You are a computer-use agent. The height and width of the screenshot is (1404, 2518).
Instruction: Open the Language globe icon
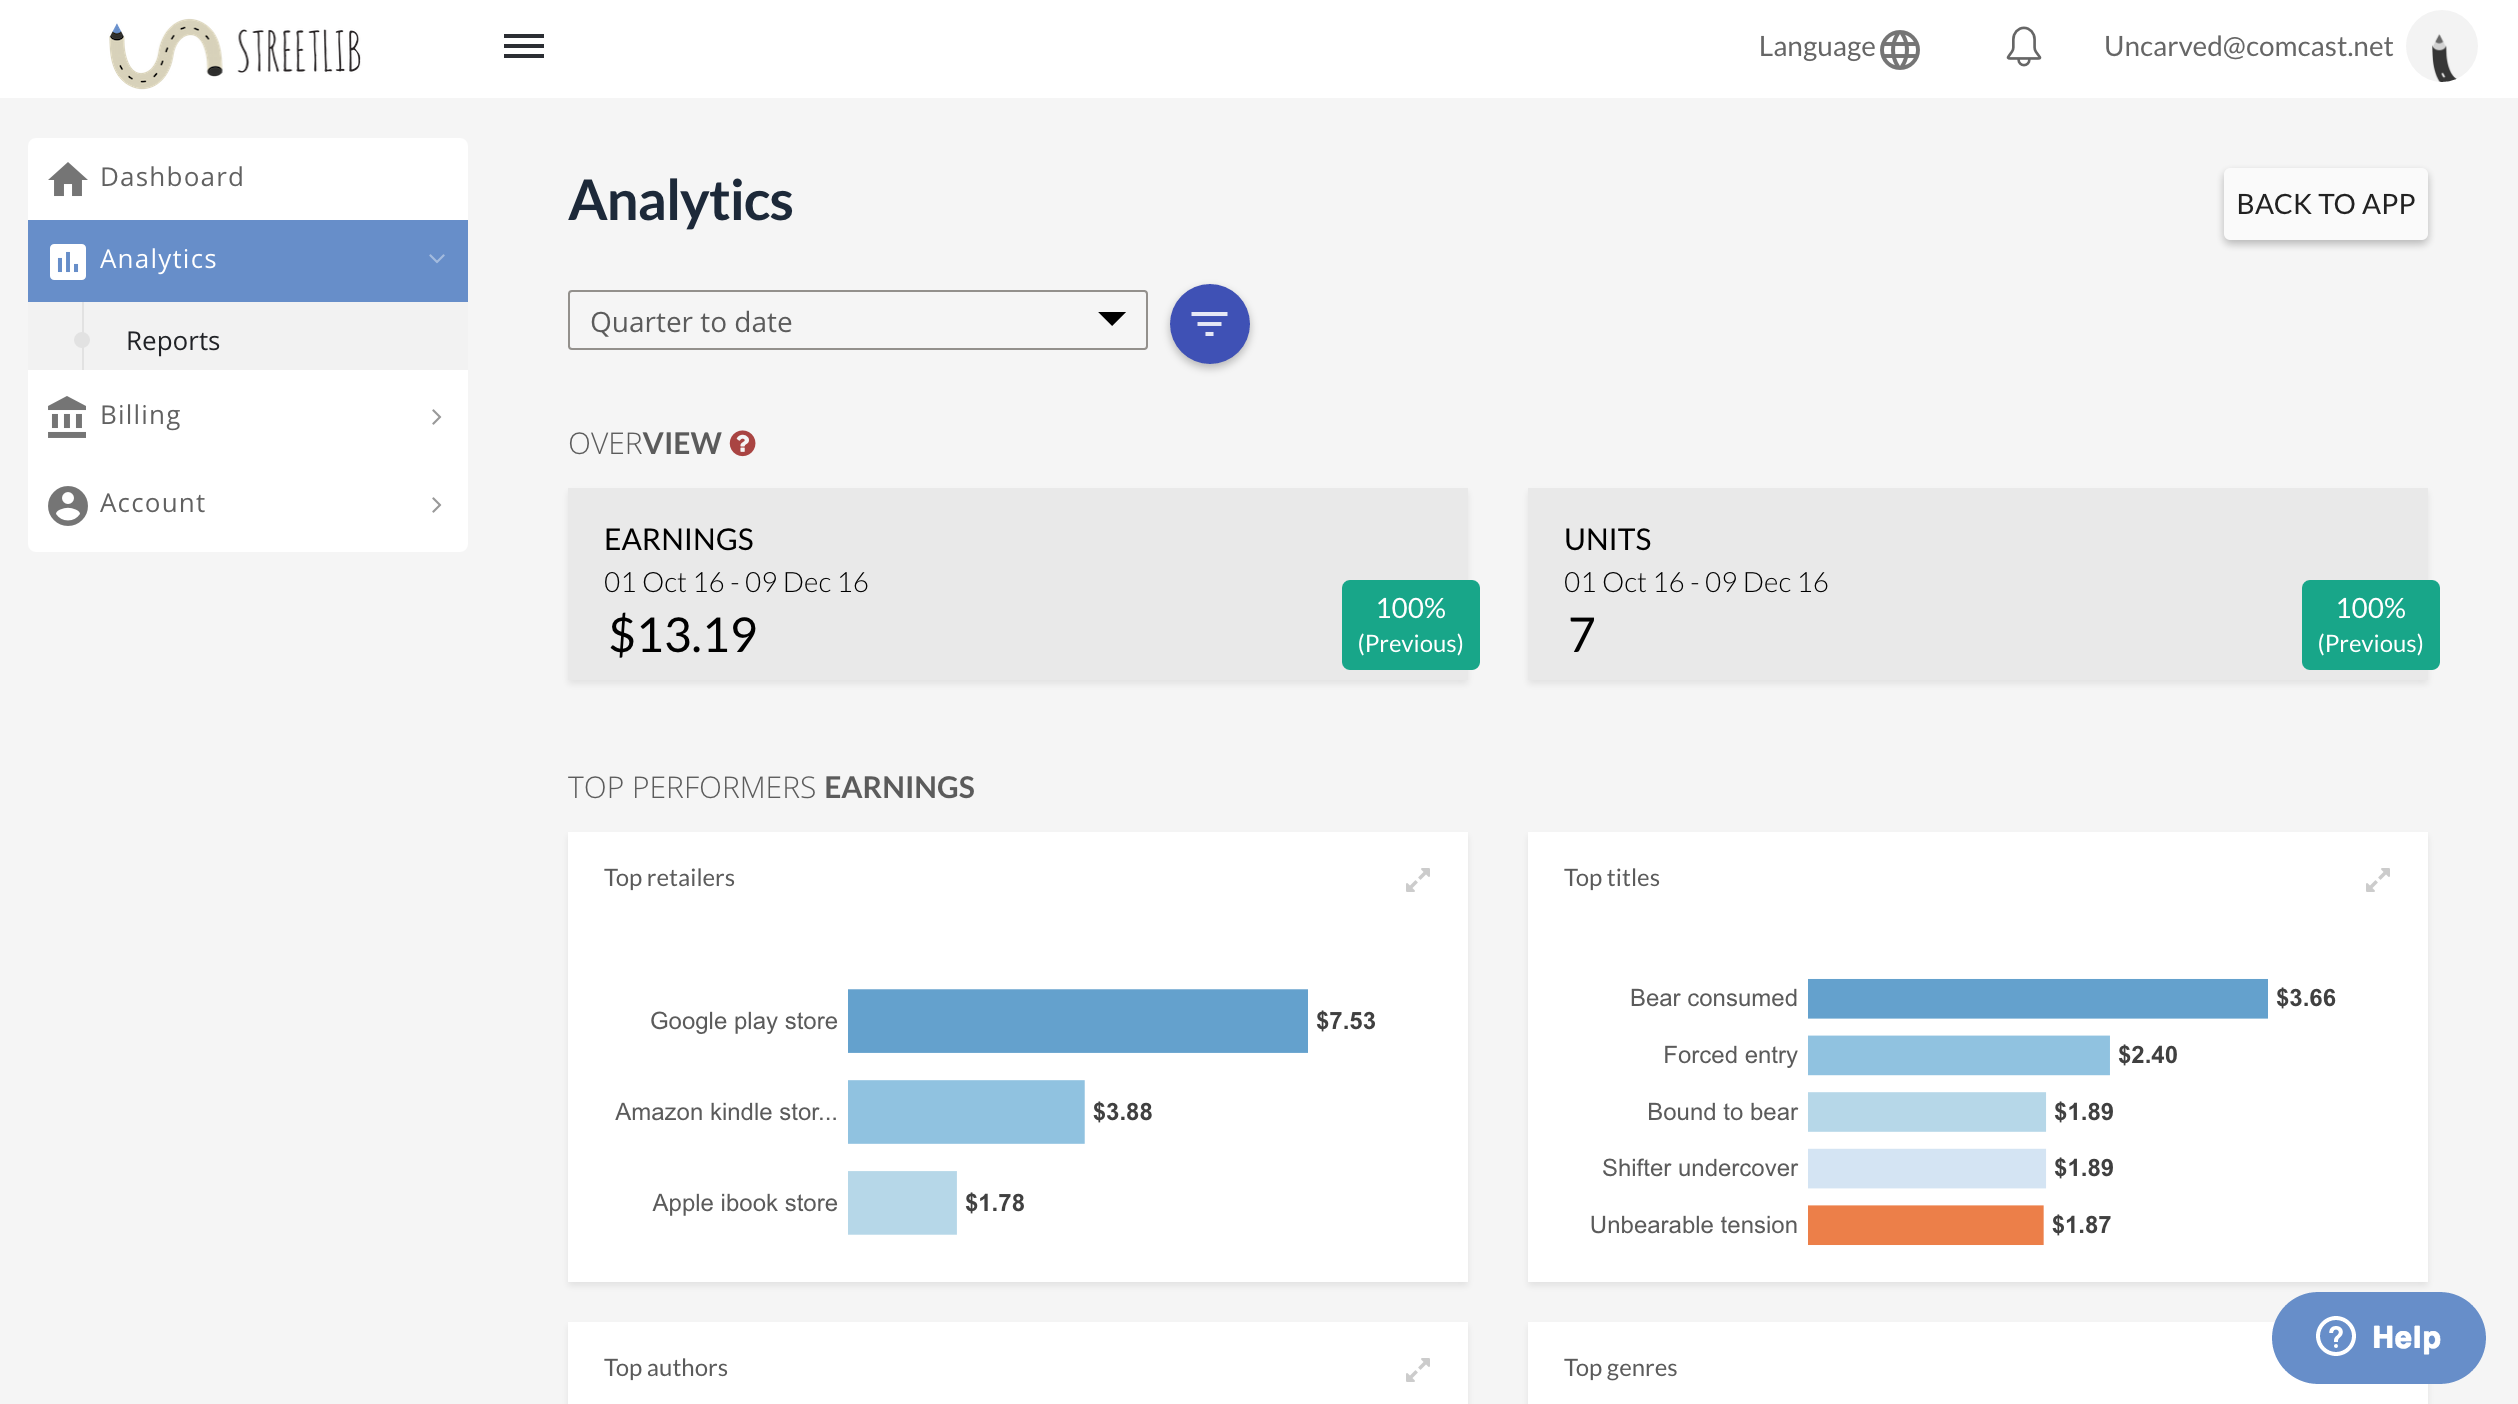click(1900, 49)
